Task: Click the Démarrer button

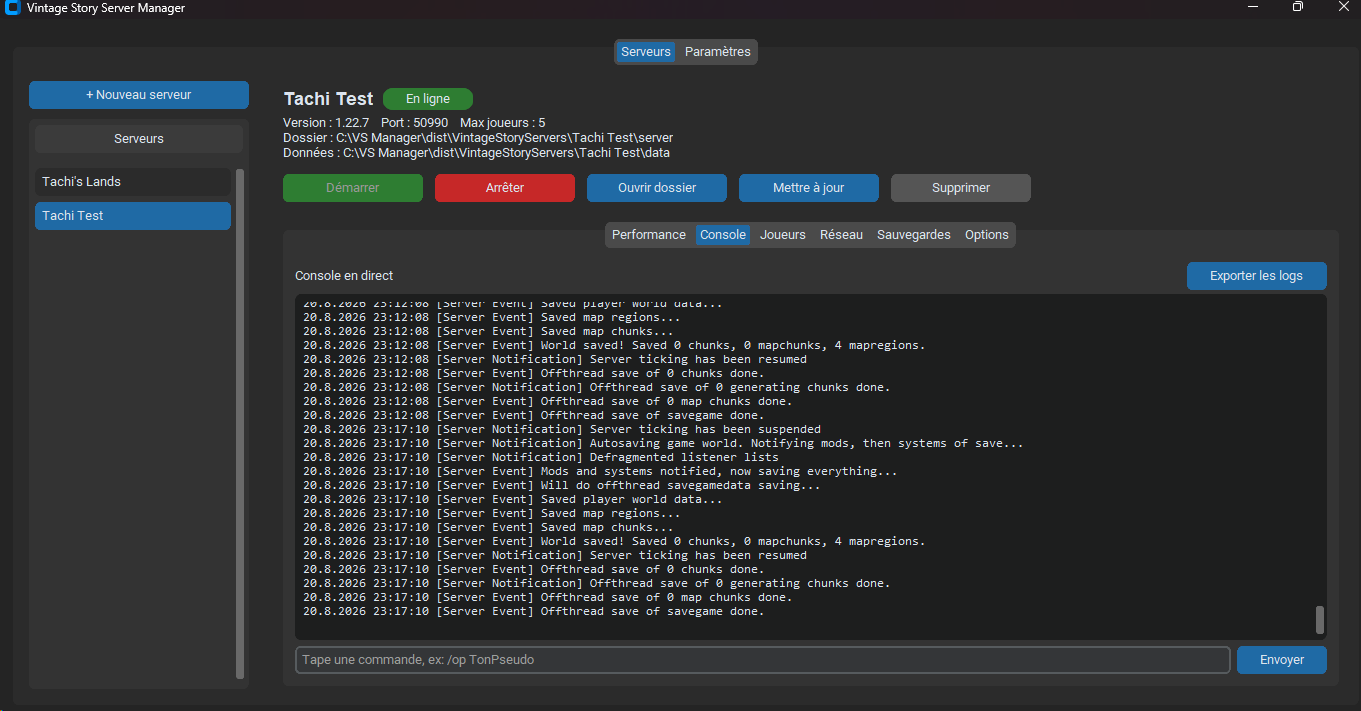Action: coord(353,188)
